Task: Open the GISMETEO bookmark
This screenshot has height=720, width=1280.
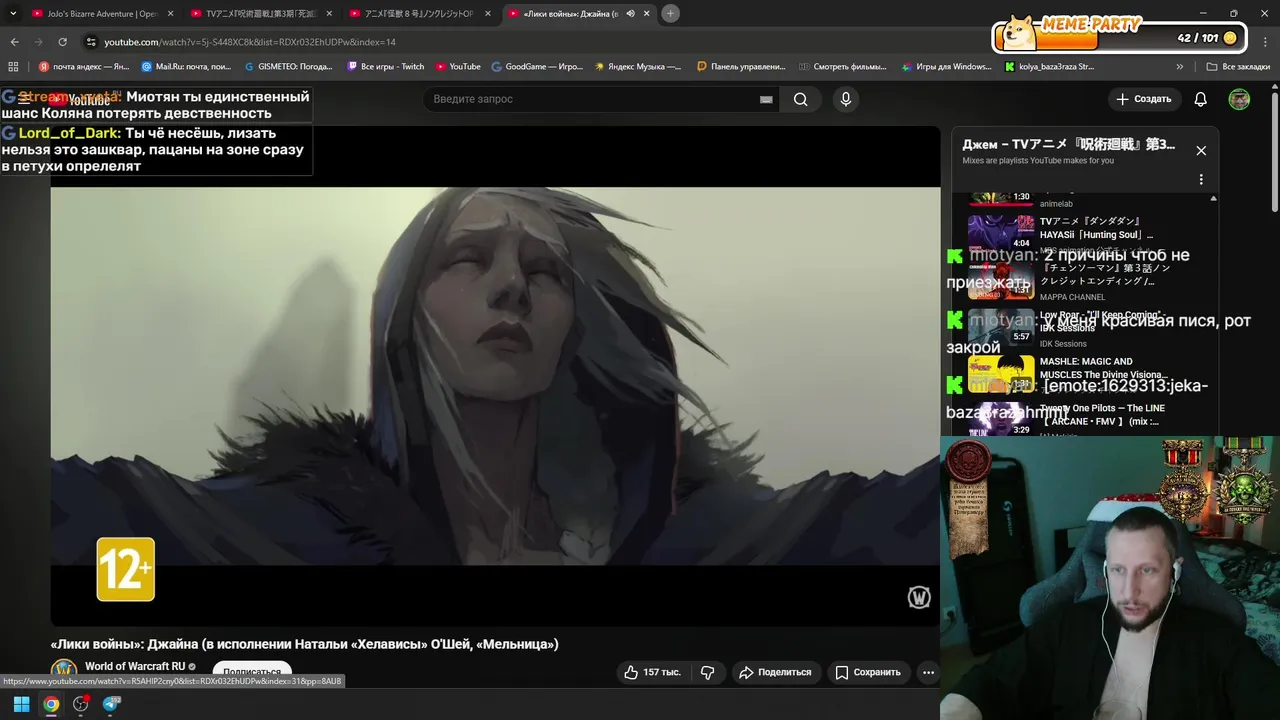Action: (288, 67)
